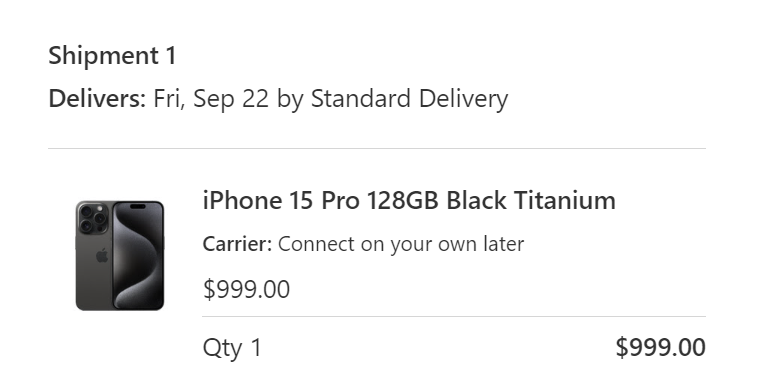Click the iPhone 15 Pro product thumbnail
The image size is (775, 373).
[120, 255]
